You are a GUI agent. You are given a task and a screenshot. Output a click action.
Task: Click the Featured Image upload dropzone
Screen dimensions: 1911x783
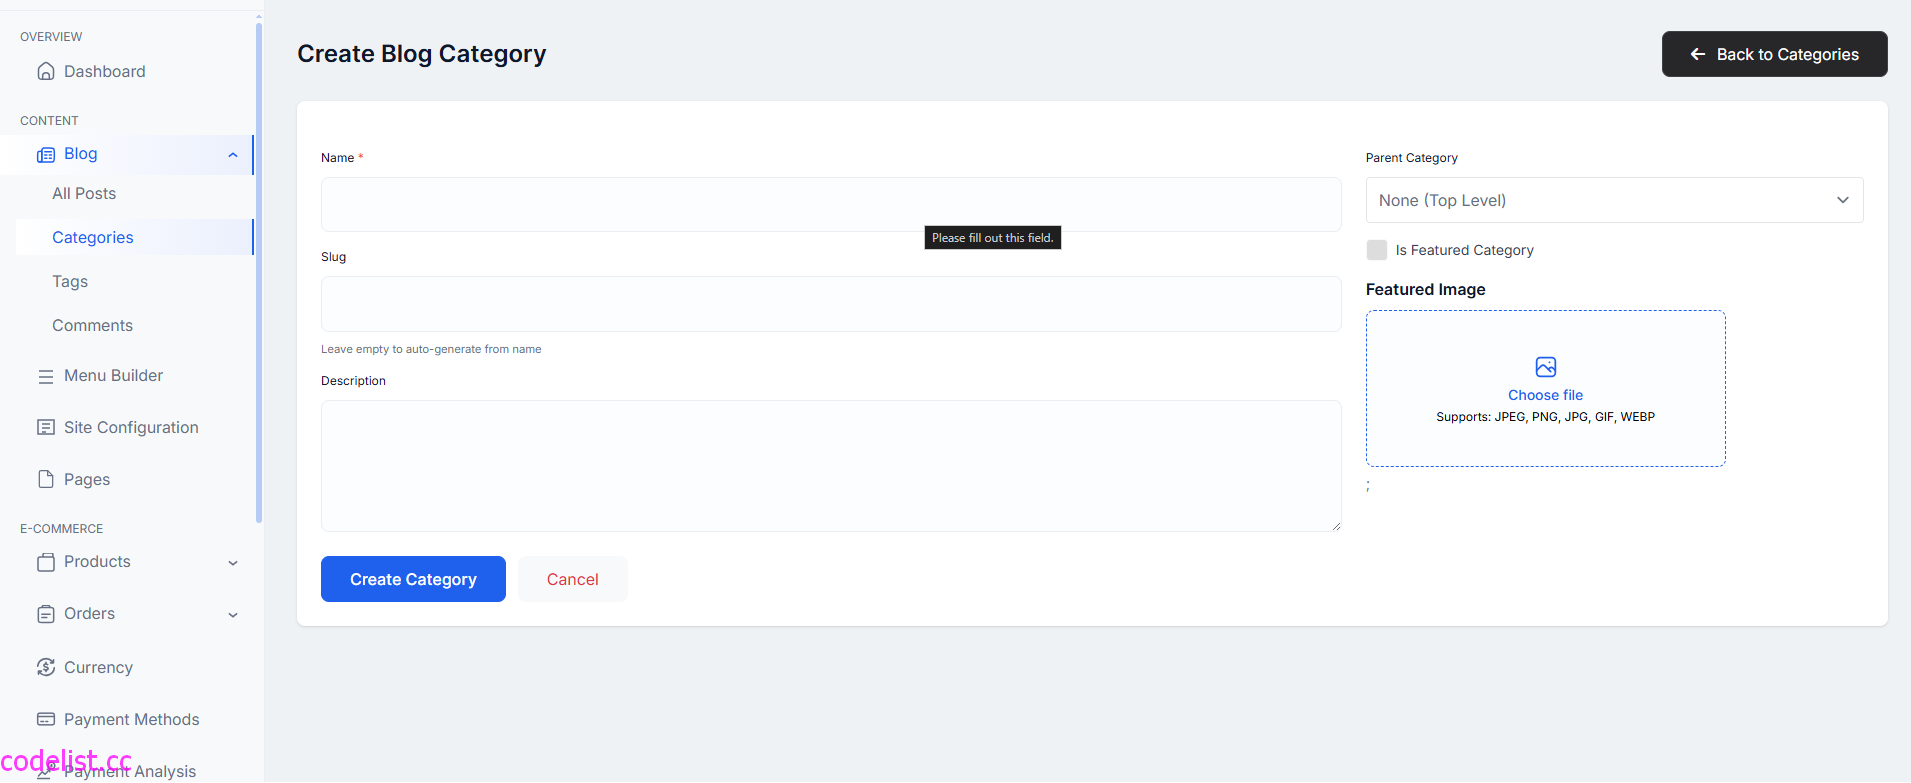point(1546,388)
